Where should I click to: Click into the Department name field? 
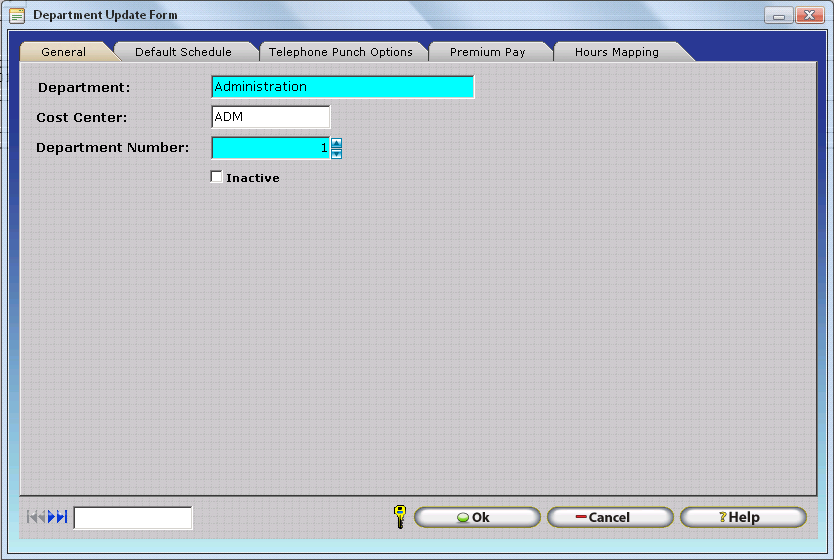(342, 87)
